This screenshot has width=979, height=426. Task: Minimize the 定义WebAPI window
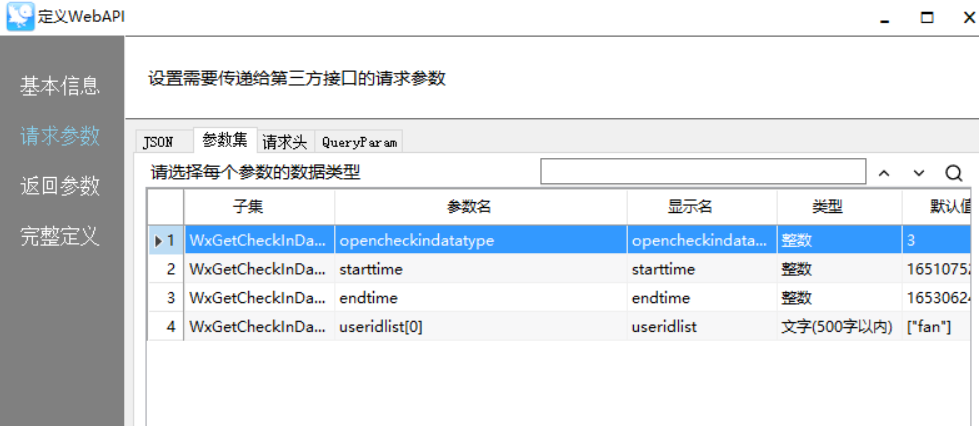pyautogui.click(x=884, y=17)
